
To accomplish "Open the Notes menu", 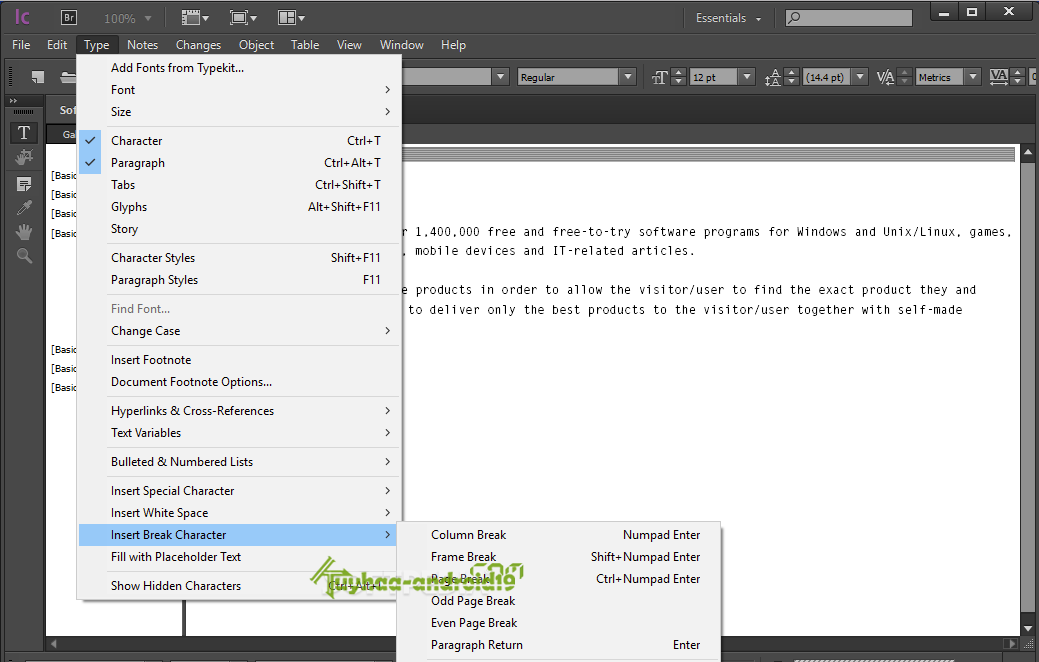I will pyautogui.click(x=142, y=45).
